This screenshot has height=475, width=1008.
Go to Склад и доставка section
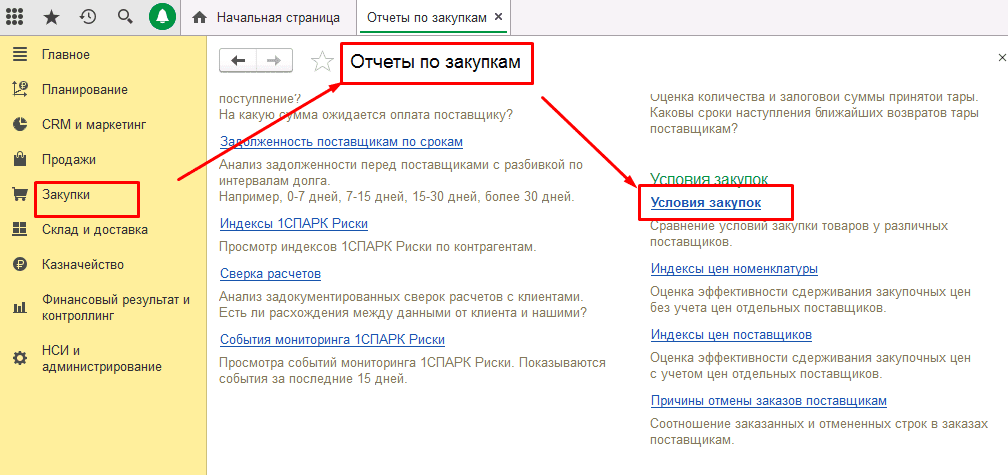[x=94, y=230]
